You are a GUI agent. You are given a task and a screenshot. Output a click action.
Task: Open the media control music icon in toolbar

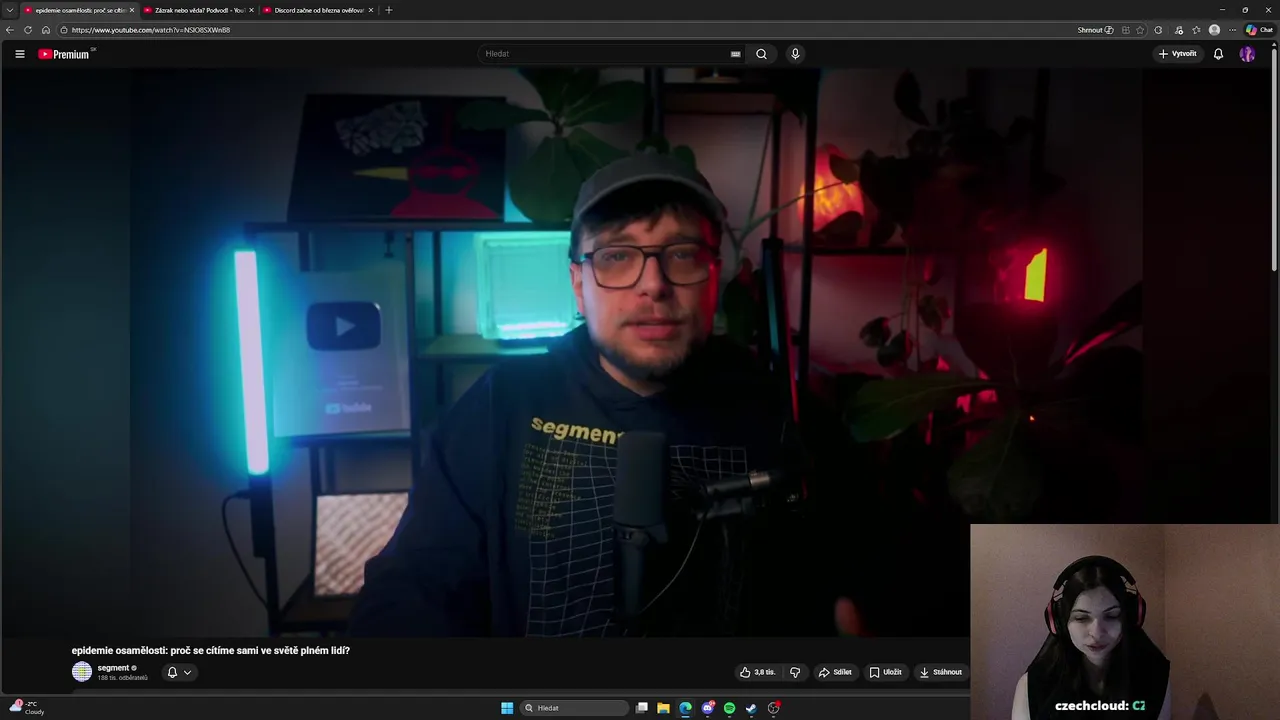pos(1179,30)
